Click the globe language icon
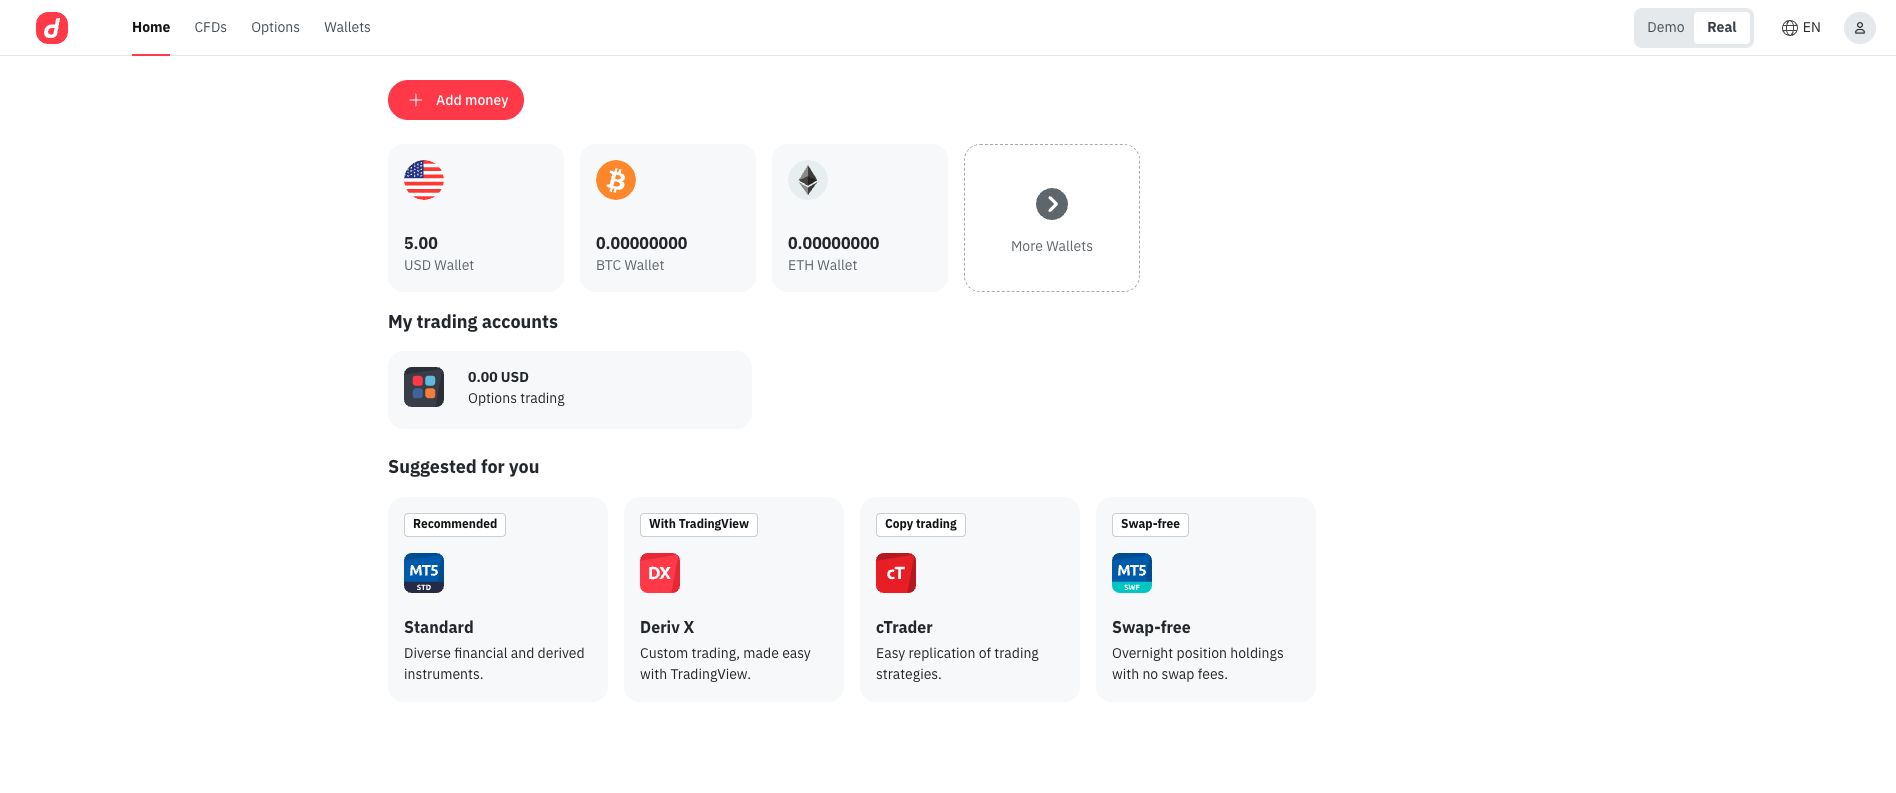This screenshot has width=1896, height=793. tap(1790, 28)
